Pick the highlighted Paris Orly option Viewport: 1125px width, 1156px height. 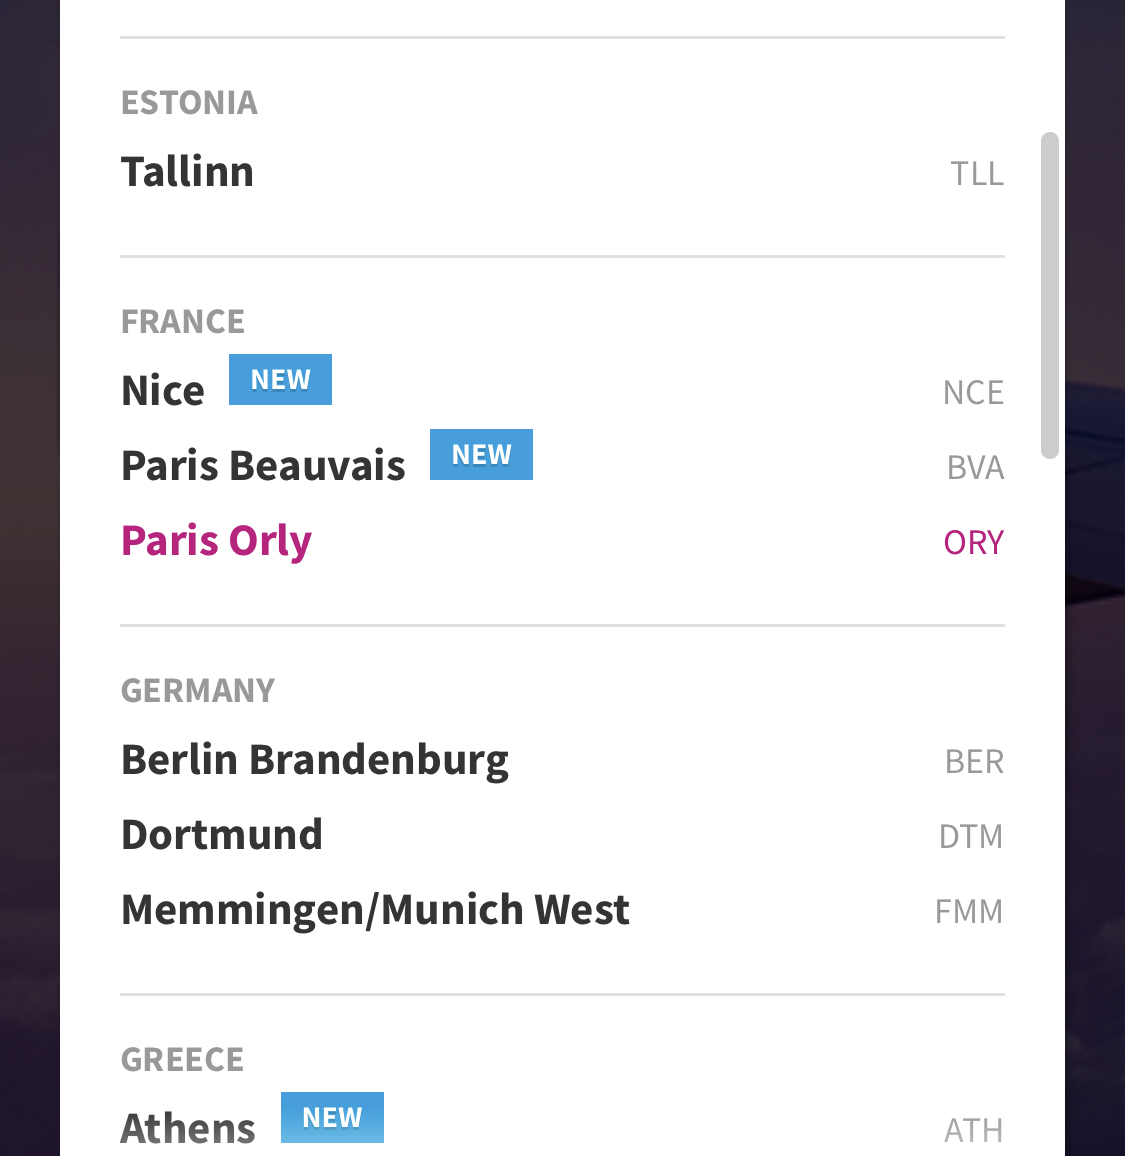216,541
